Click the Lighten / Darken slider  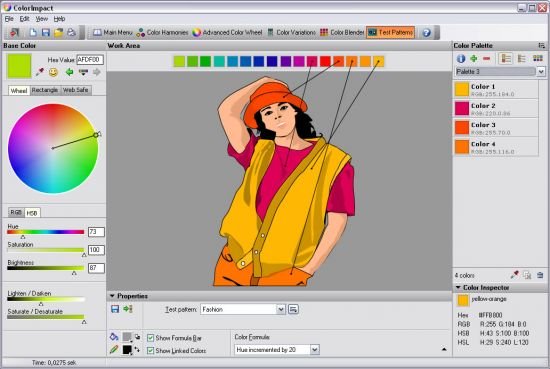pos(46,299)
